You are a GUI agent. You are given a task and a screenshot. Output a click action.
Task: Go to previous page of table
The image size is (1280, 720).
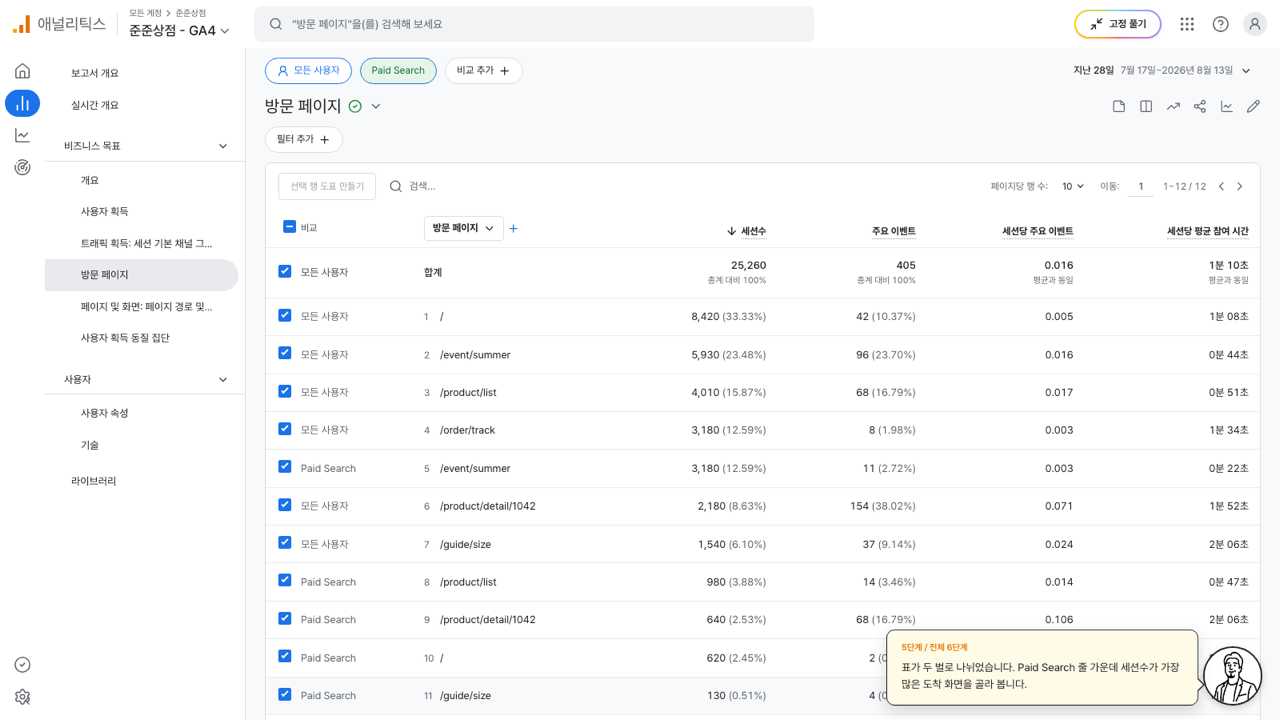point(1221,186)
